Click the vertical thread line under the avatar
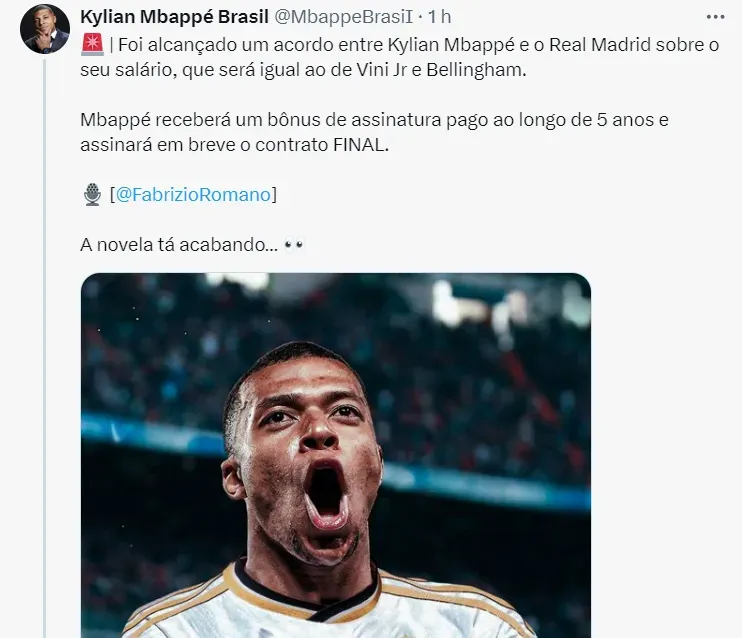This screenshot has width=742, height=638. pyautogui.click(x=45, y=348)
